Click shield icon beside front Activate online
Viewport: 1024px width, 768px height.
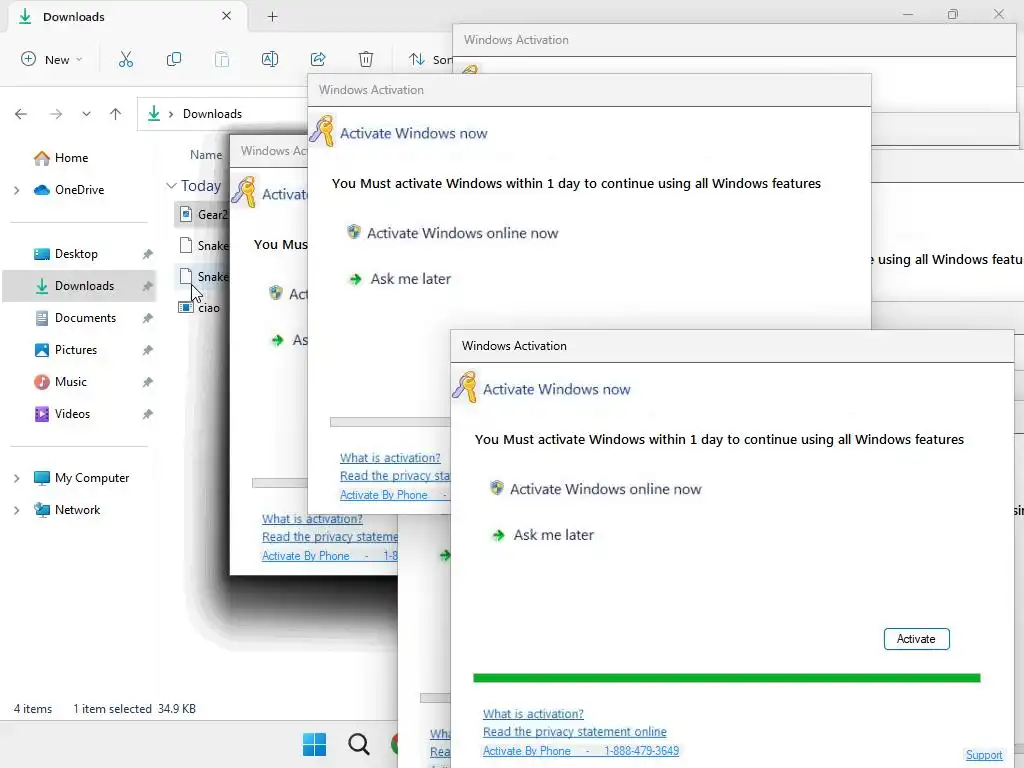coord(497,488)
